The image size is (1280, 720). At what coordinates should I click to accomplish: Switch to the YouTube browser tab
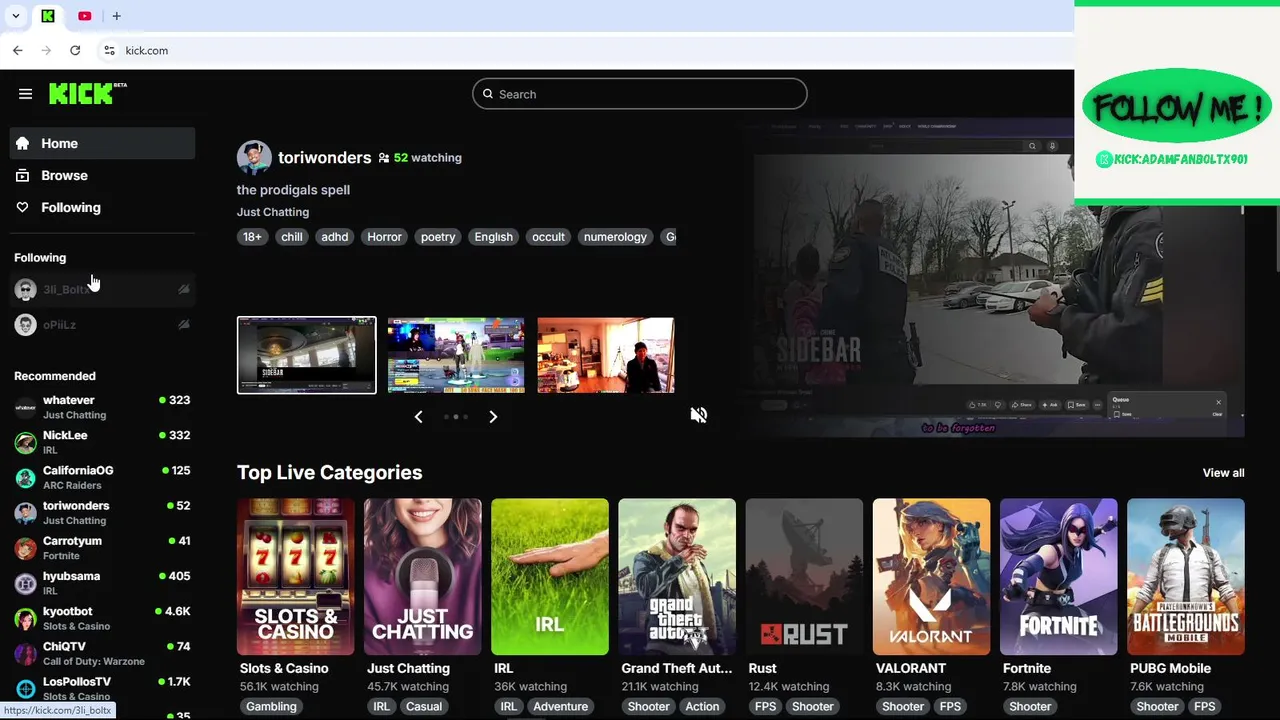click(84, 16)
